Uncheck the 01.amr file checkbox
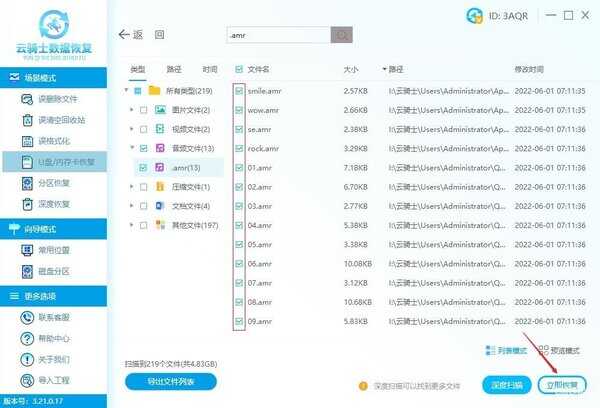600x408 pixels. click(239, 168)
